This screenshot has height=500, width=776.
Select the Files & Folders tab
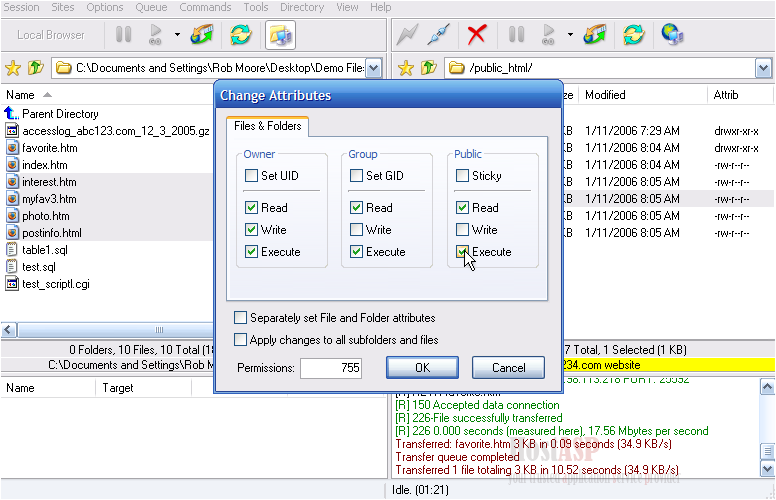click(268, 126)
